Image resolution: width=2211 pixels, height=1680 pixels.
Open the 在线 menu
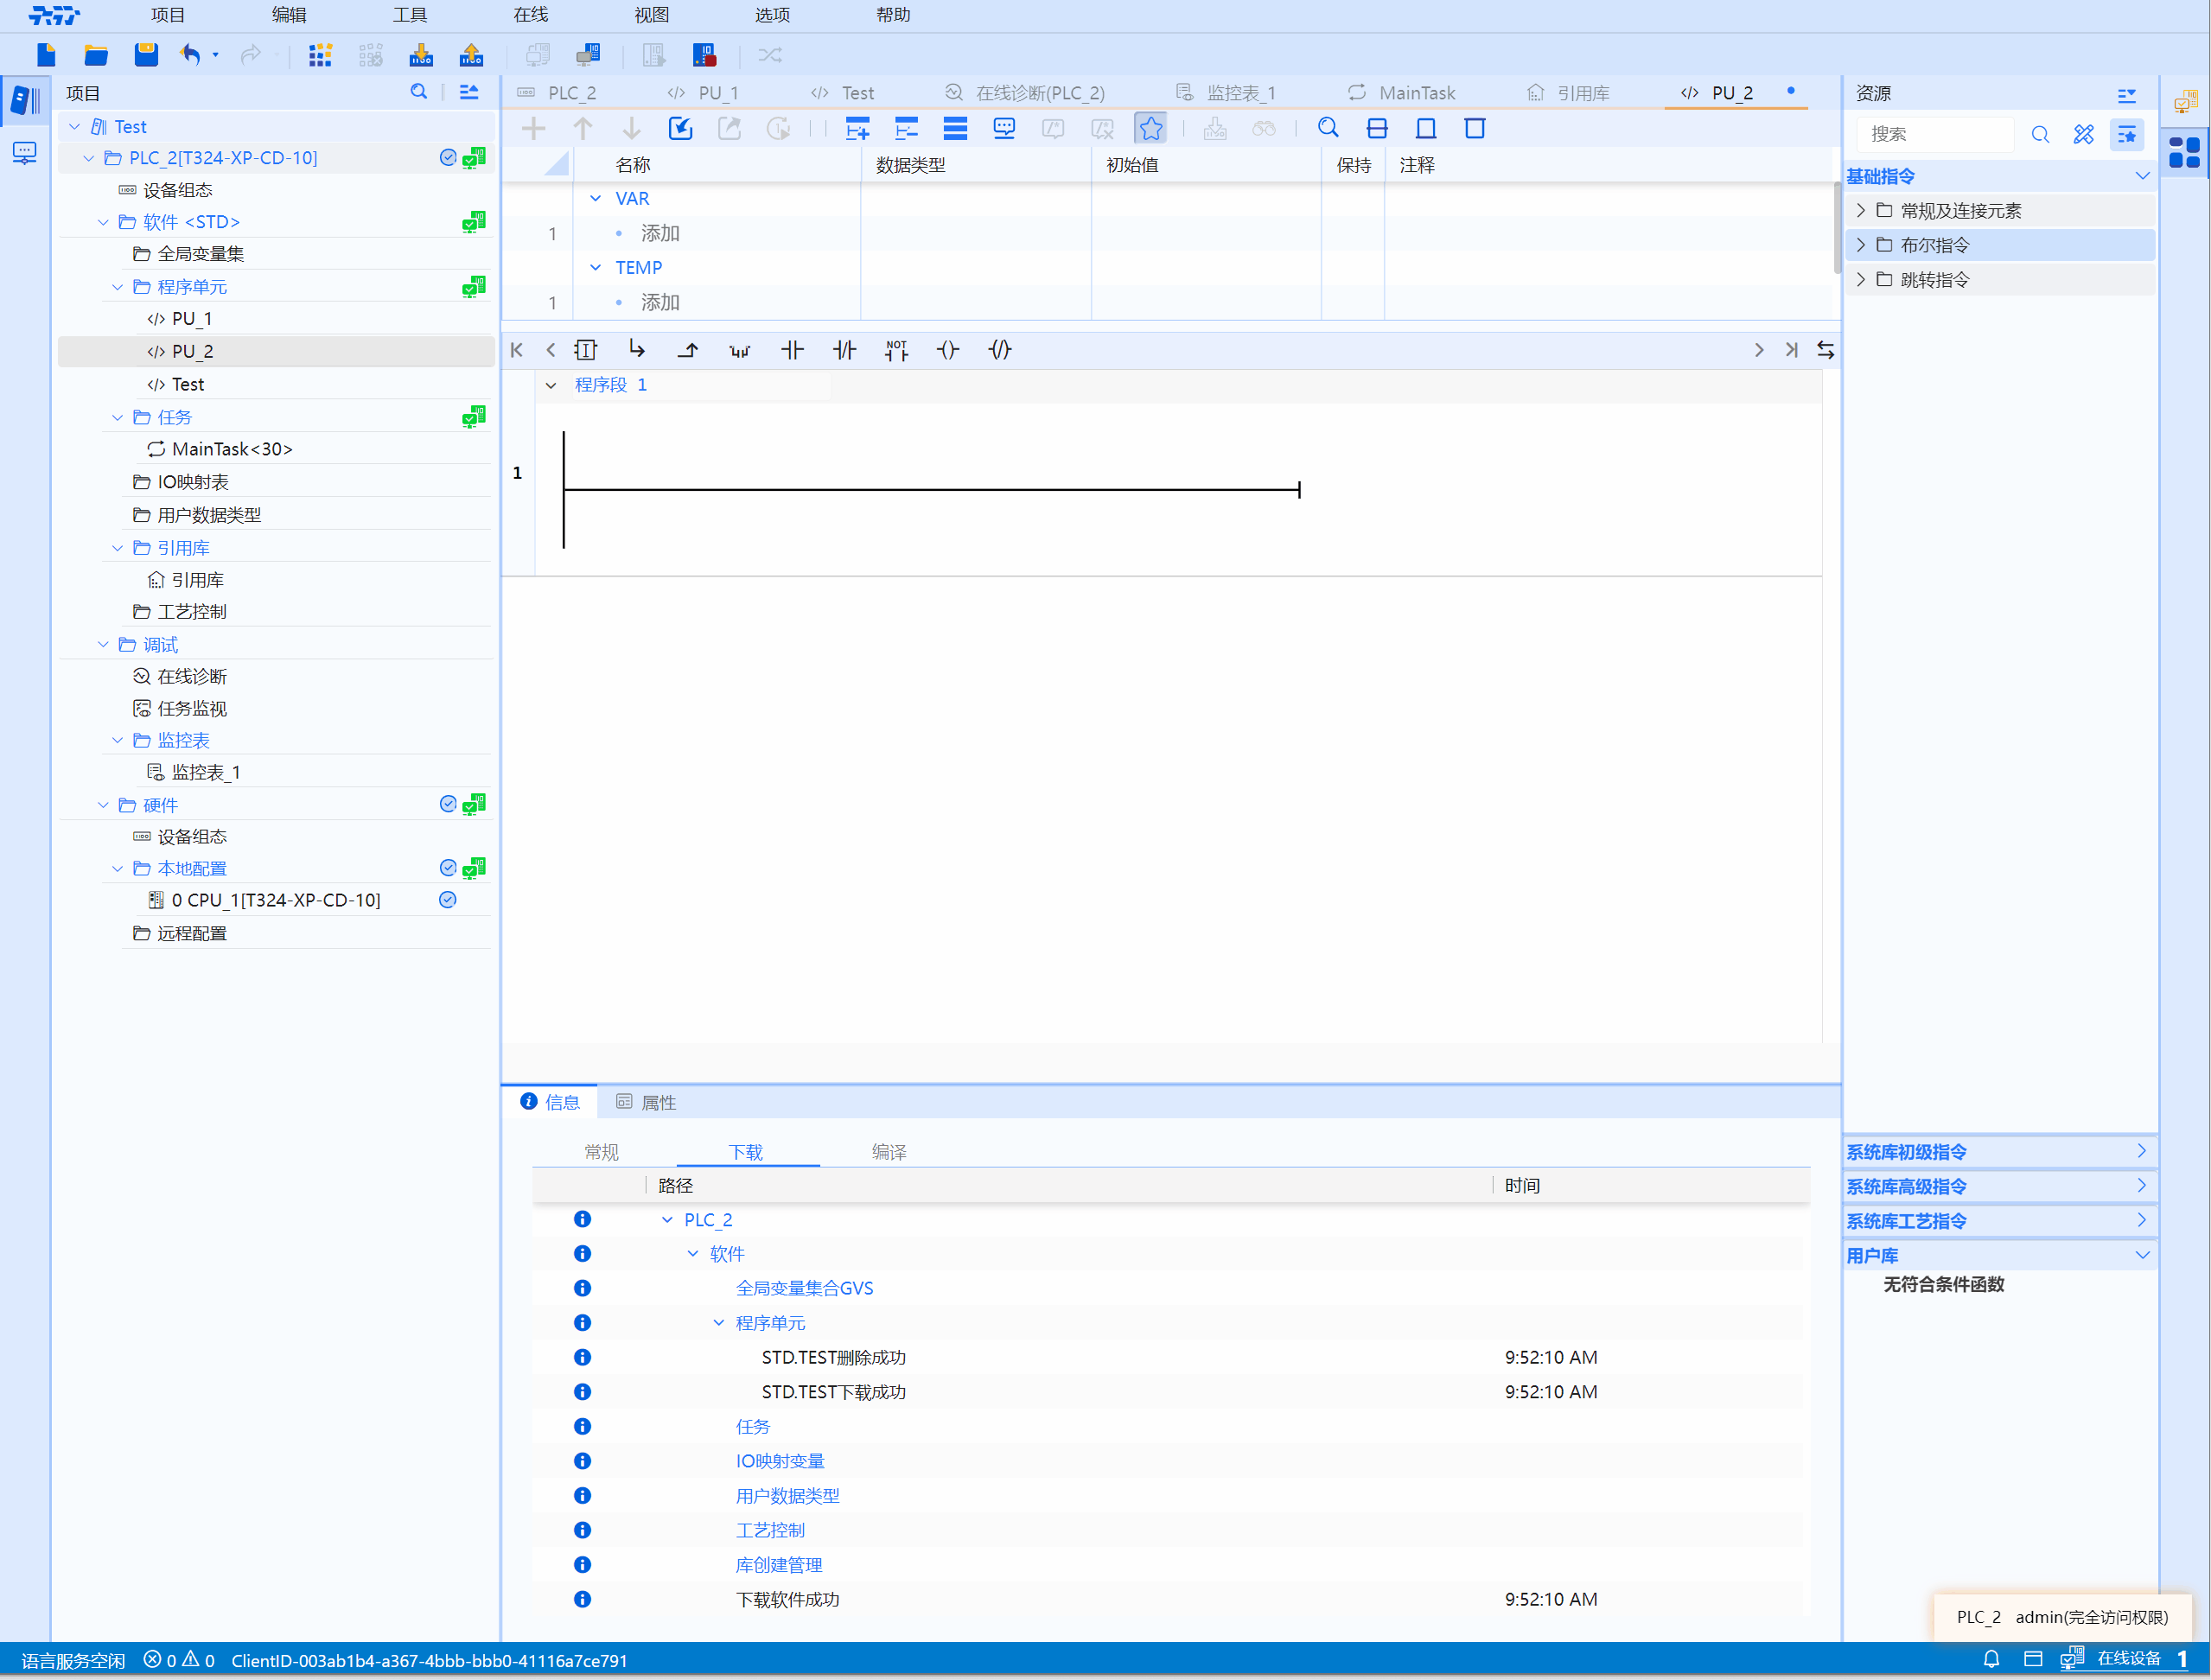tap(530, 15)
